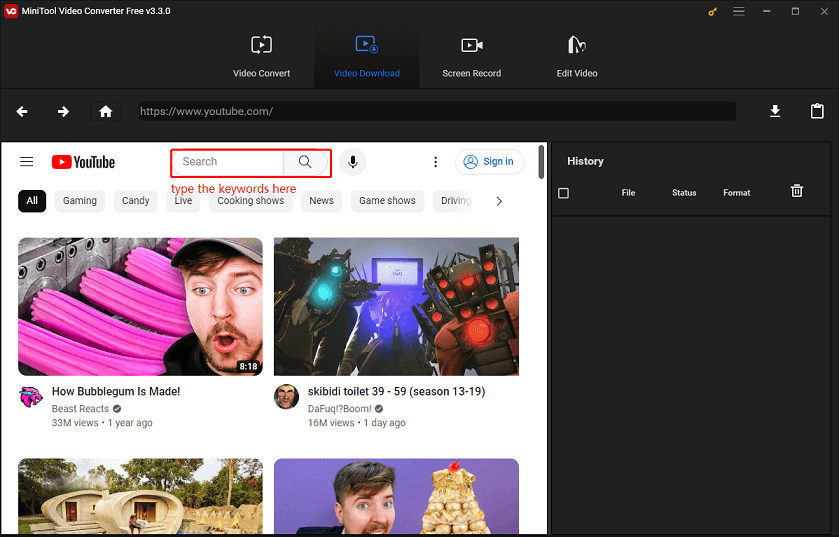839x537 pixels.
Task: Open the hamburger menu in title bar
Action: [739, 11]
